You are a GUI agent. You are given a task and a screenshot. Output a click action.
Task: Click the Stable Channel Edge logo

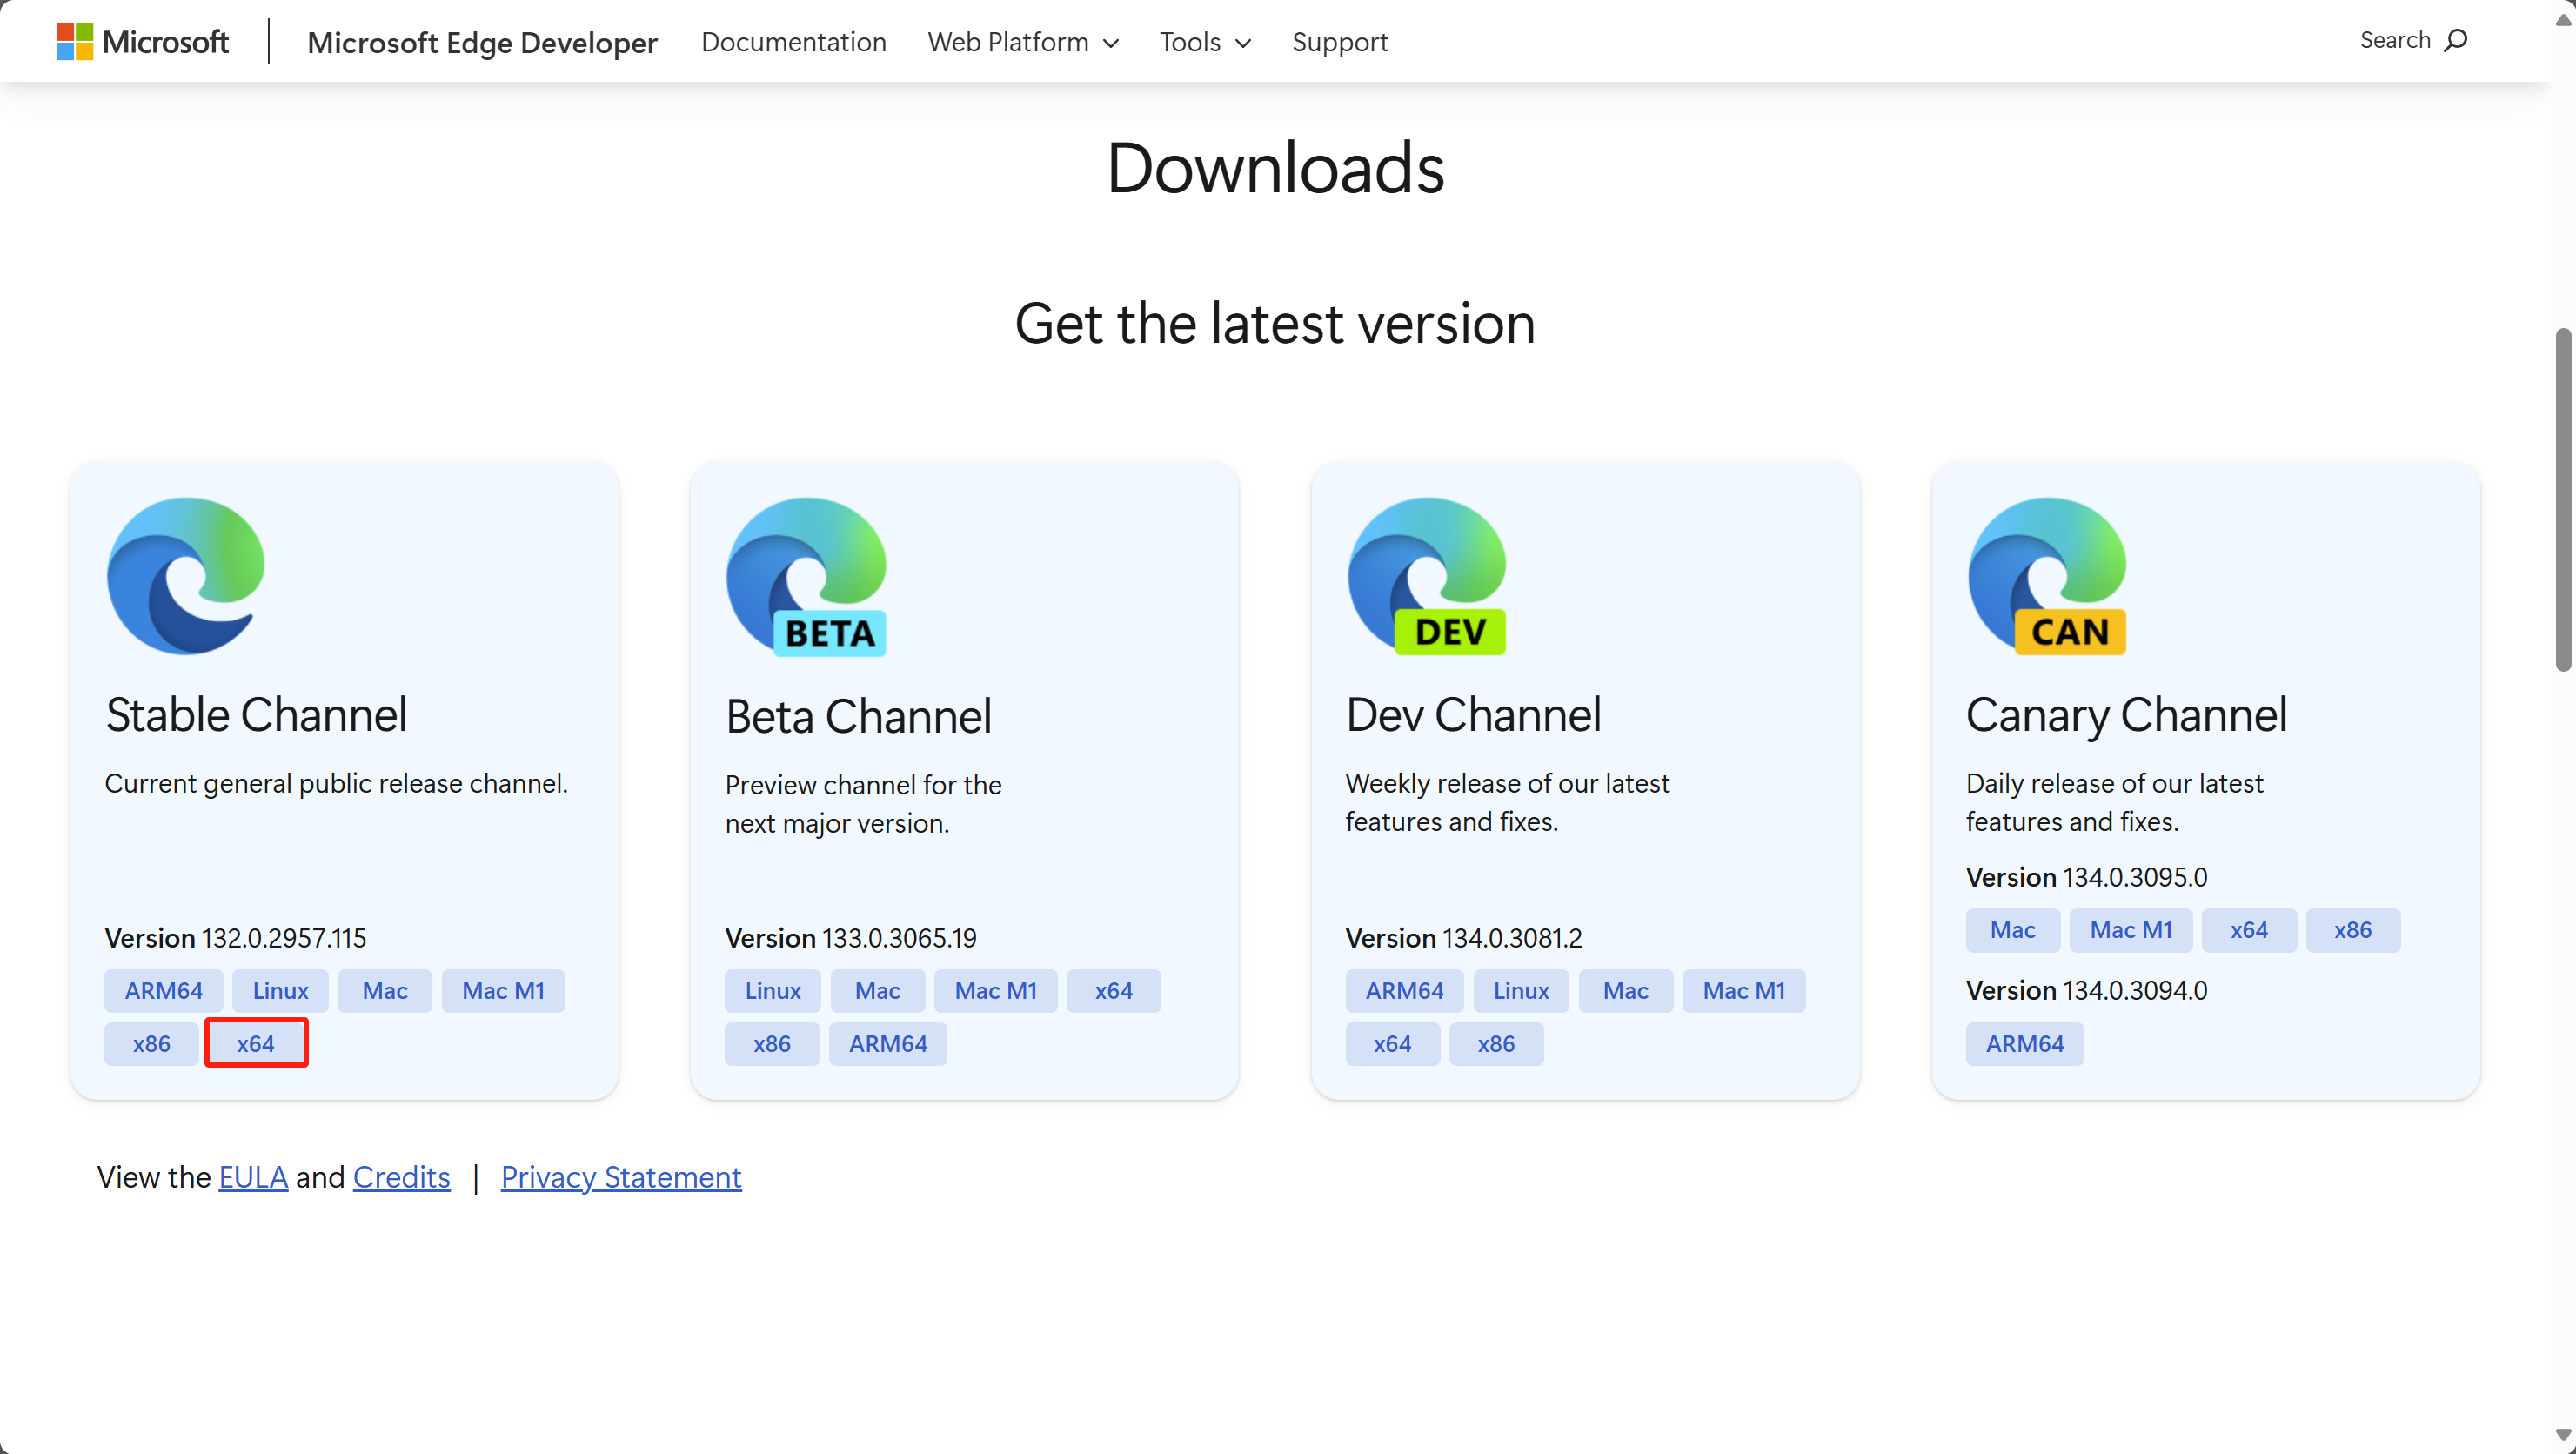(186, 576)
